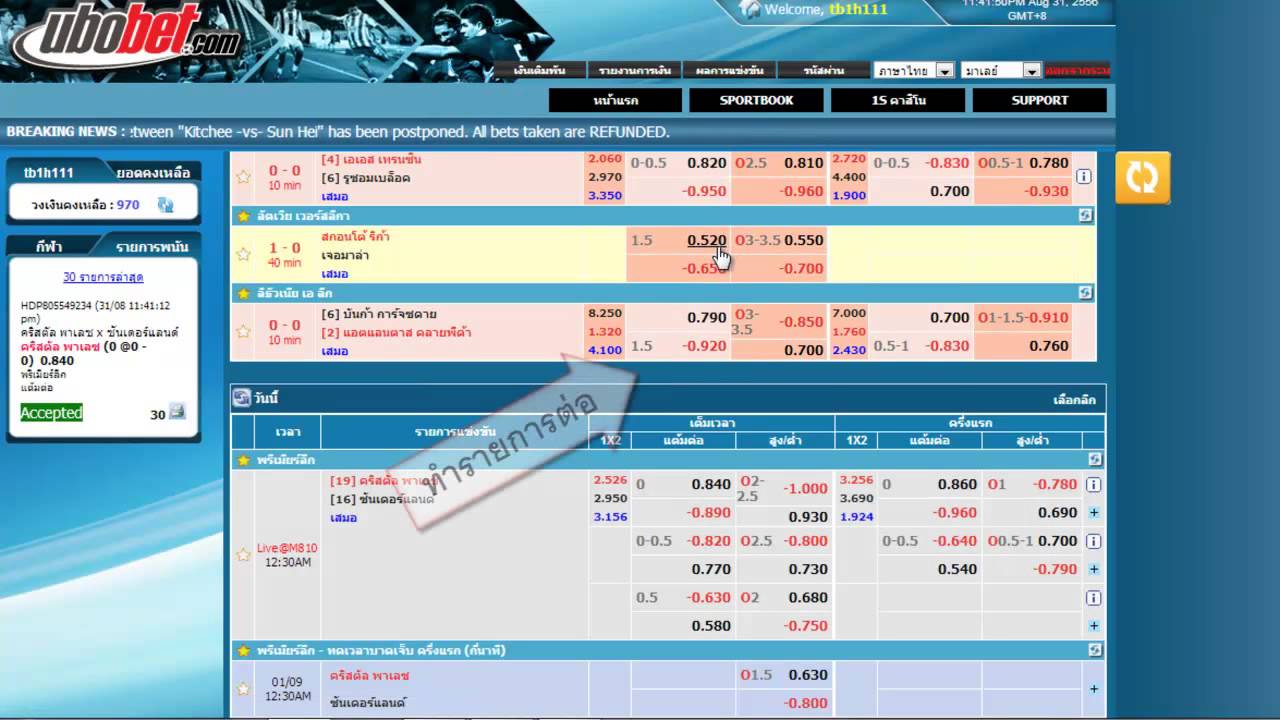Click the orange refresh button at right

(x=1143, y=179)
